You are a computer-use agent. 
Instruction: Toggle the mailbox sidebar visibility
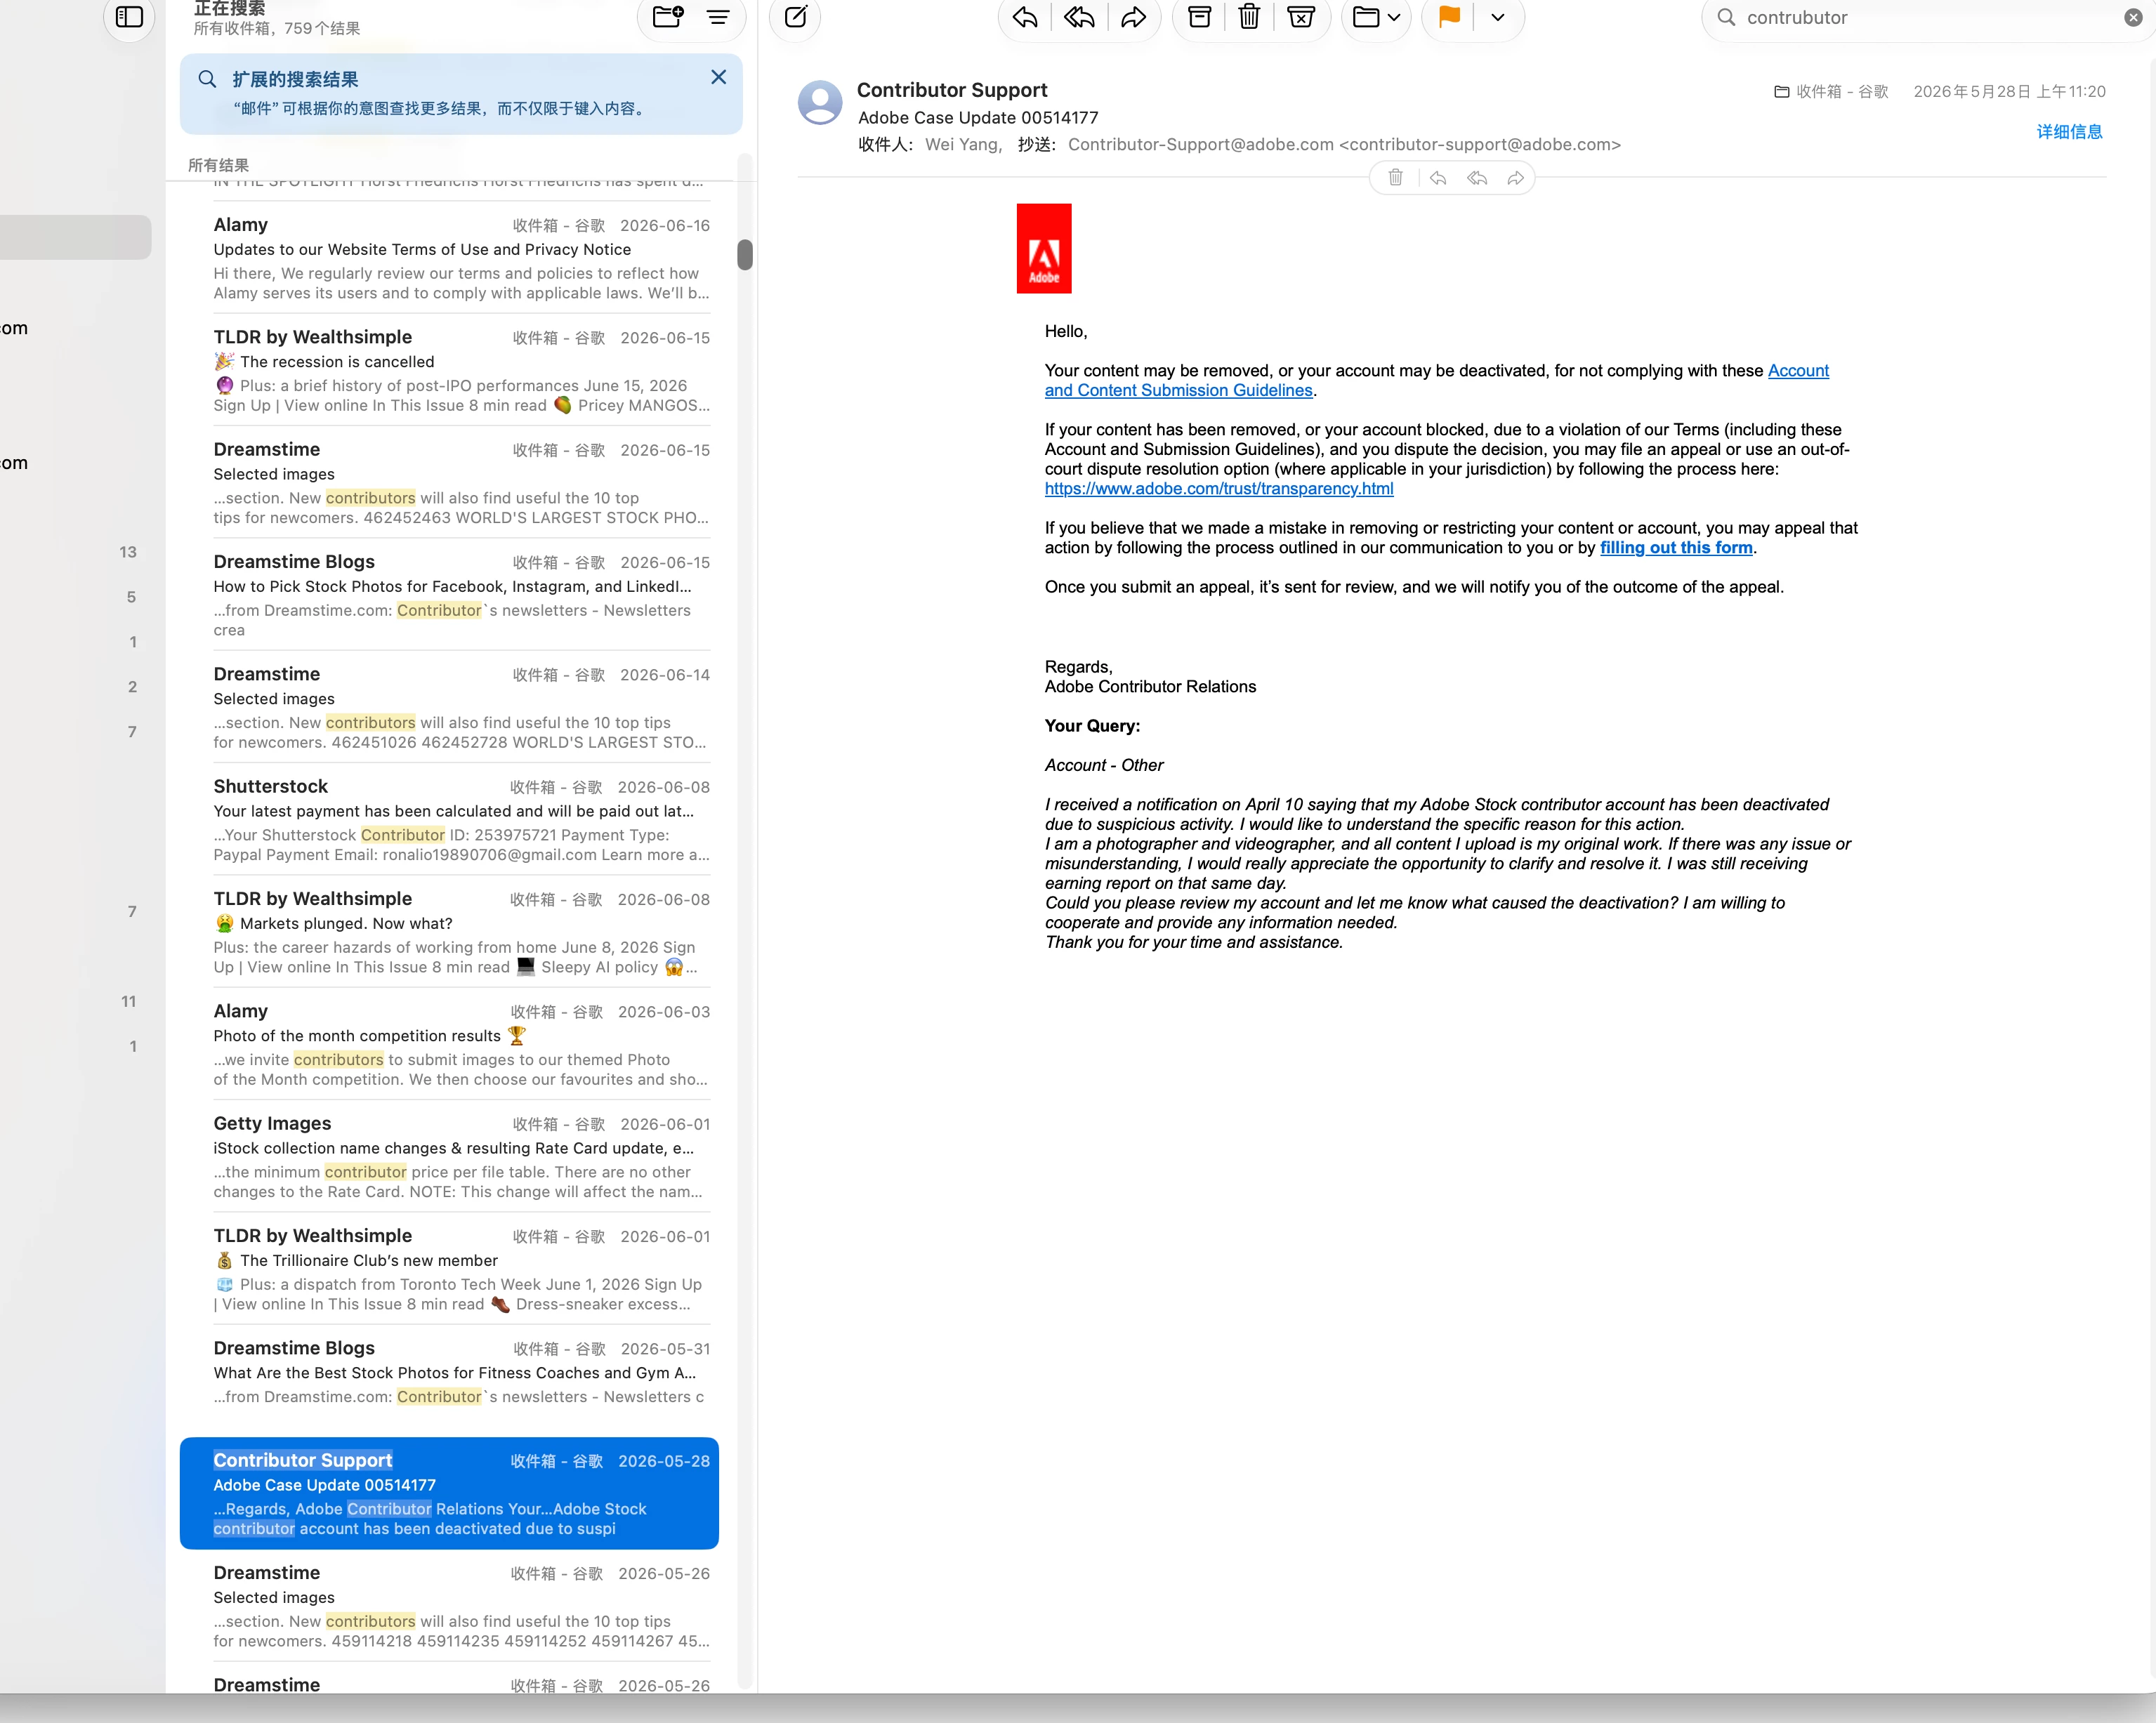click(129, 17)
